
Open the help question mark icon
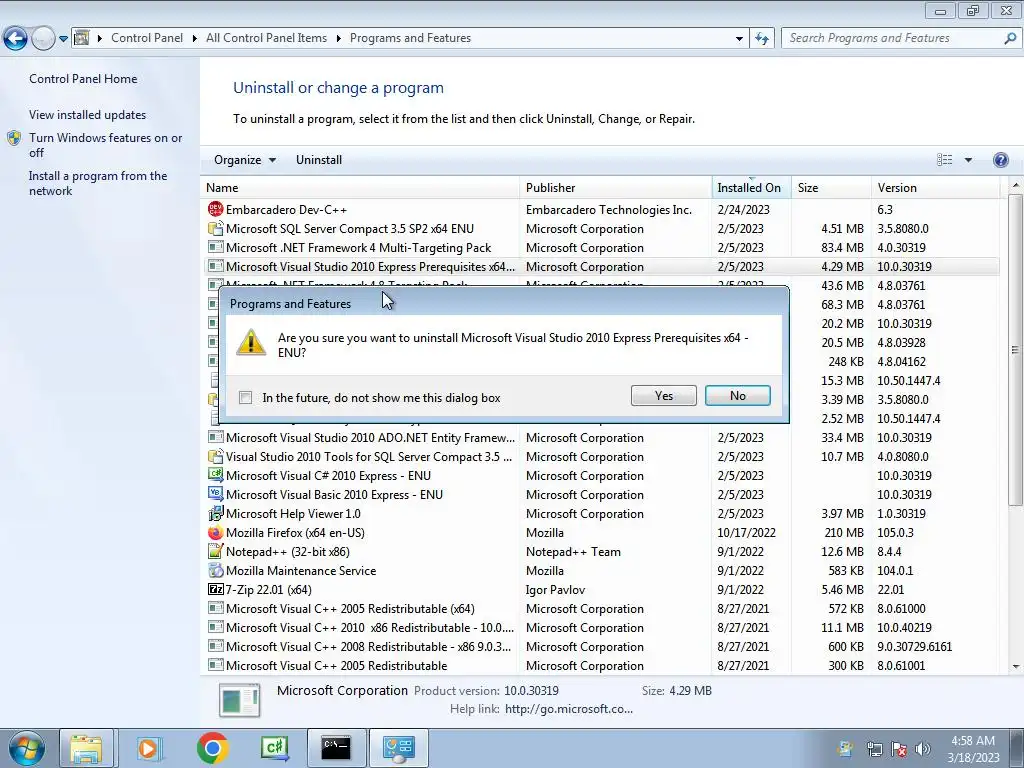(1000, 160)
